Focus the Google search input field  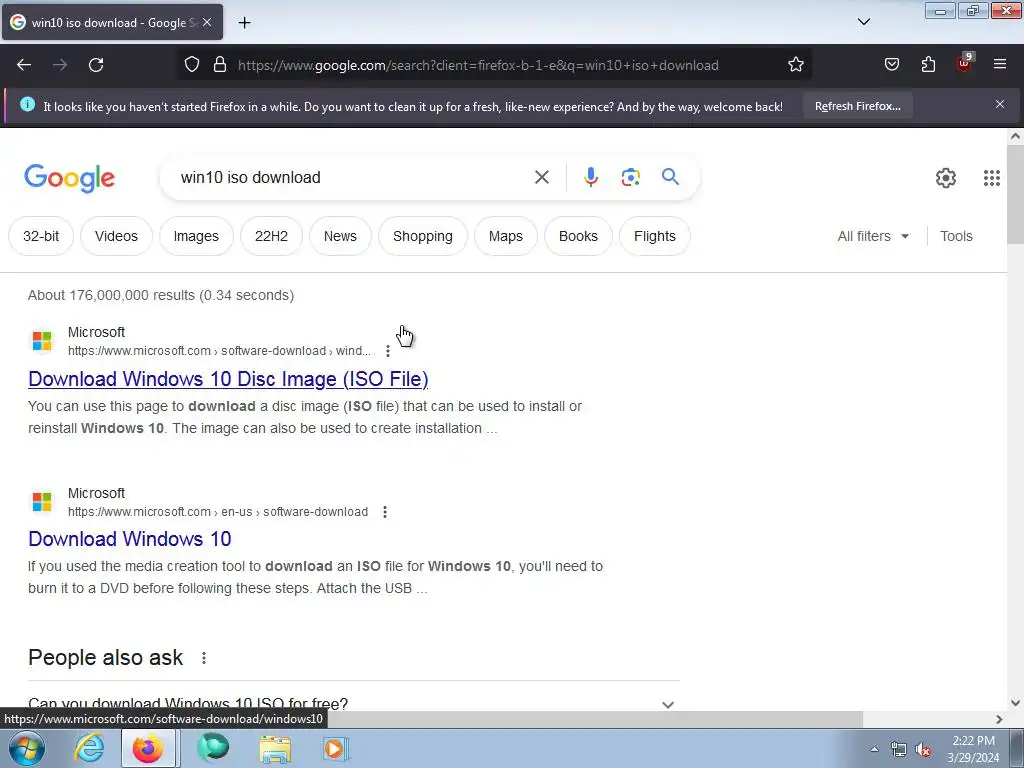(x=353, y=178)
